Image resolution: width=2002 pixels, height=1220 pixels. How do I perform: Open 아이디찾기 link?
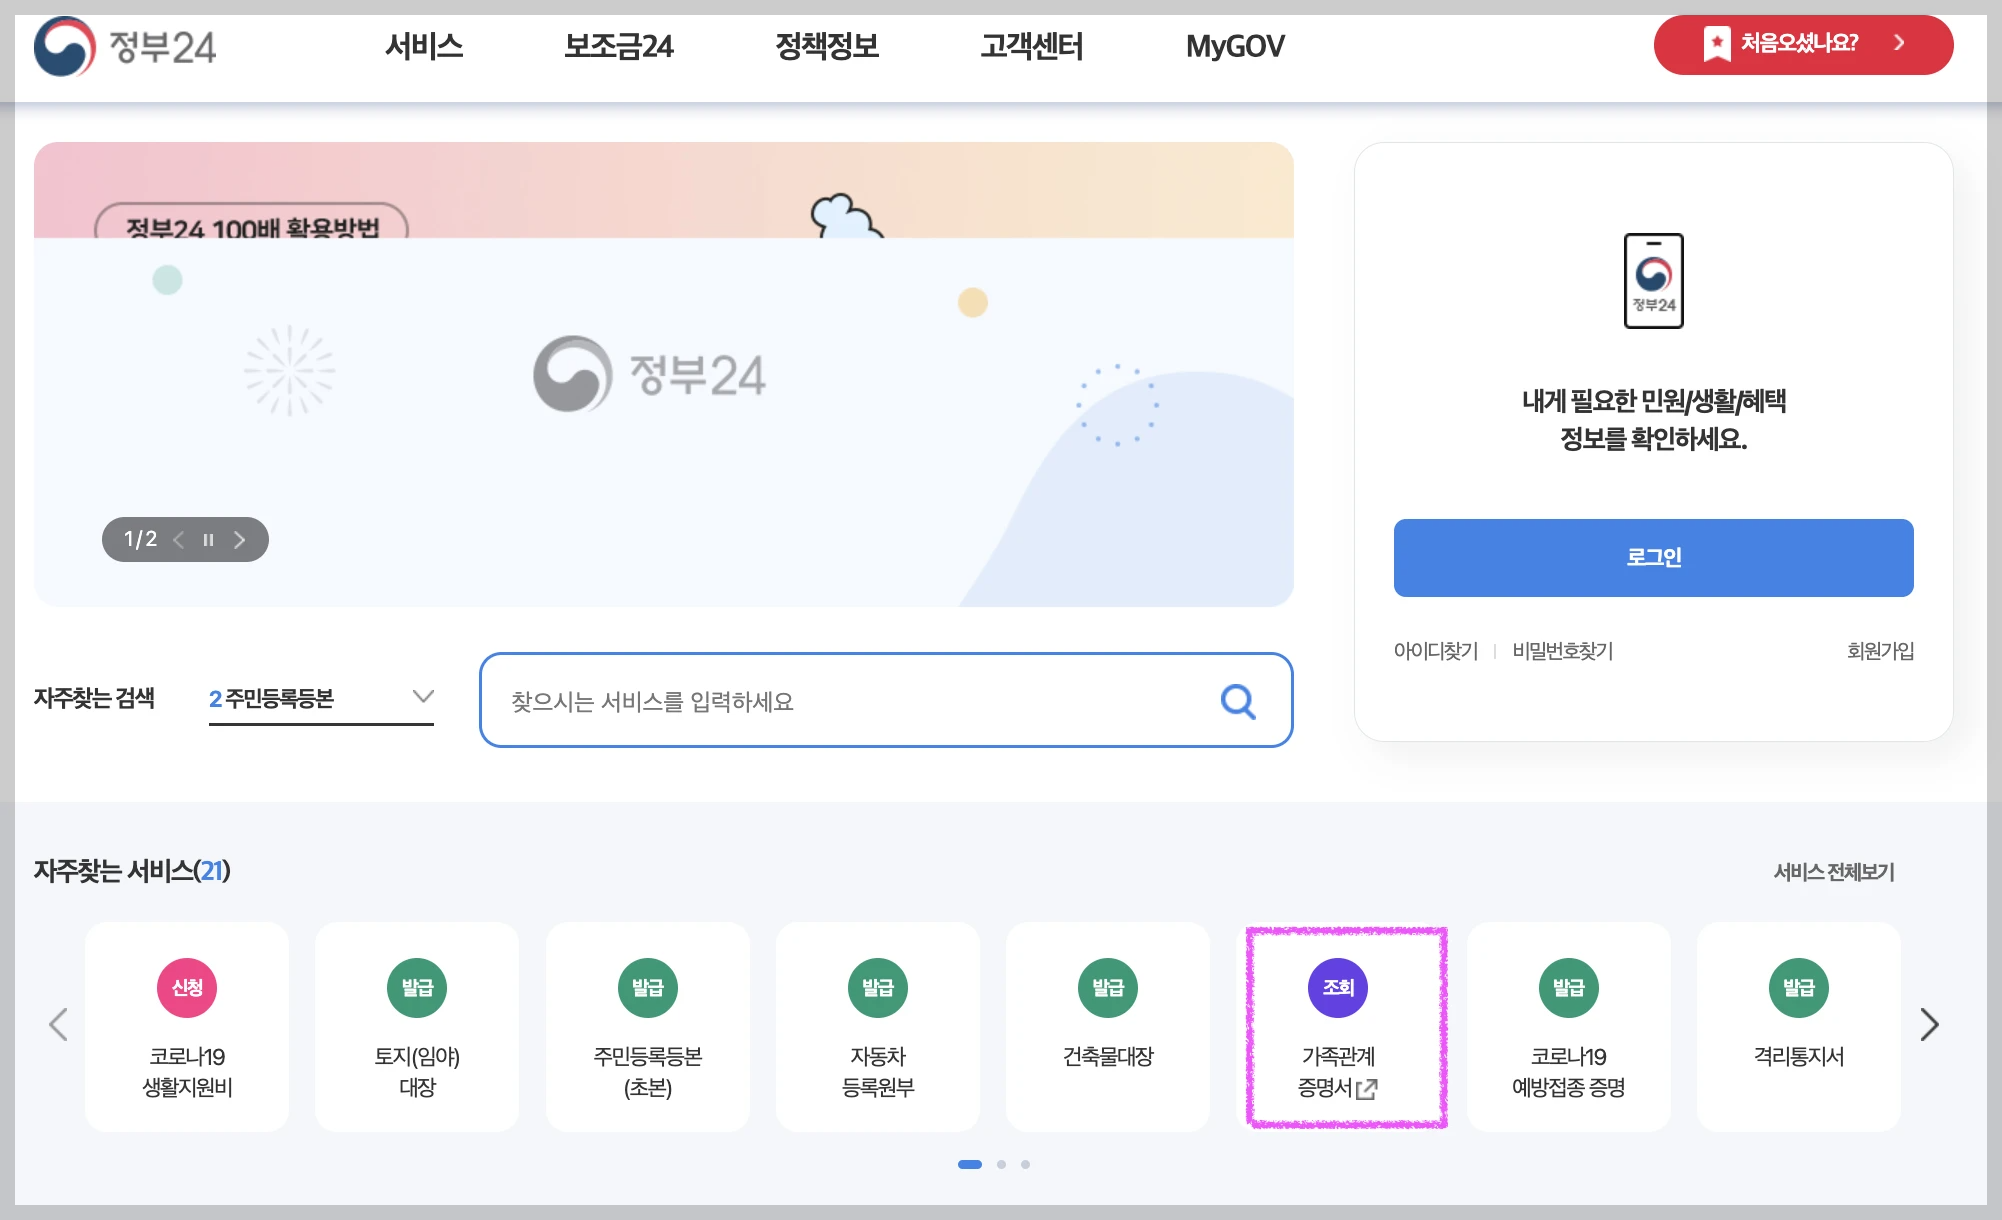click(x=1435, y=651)
